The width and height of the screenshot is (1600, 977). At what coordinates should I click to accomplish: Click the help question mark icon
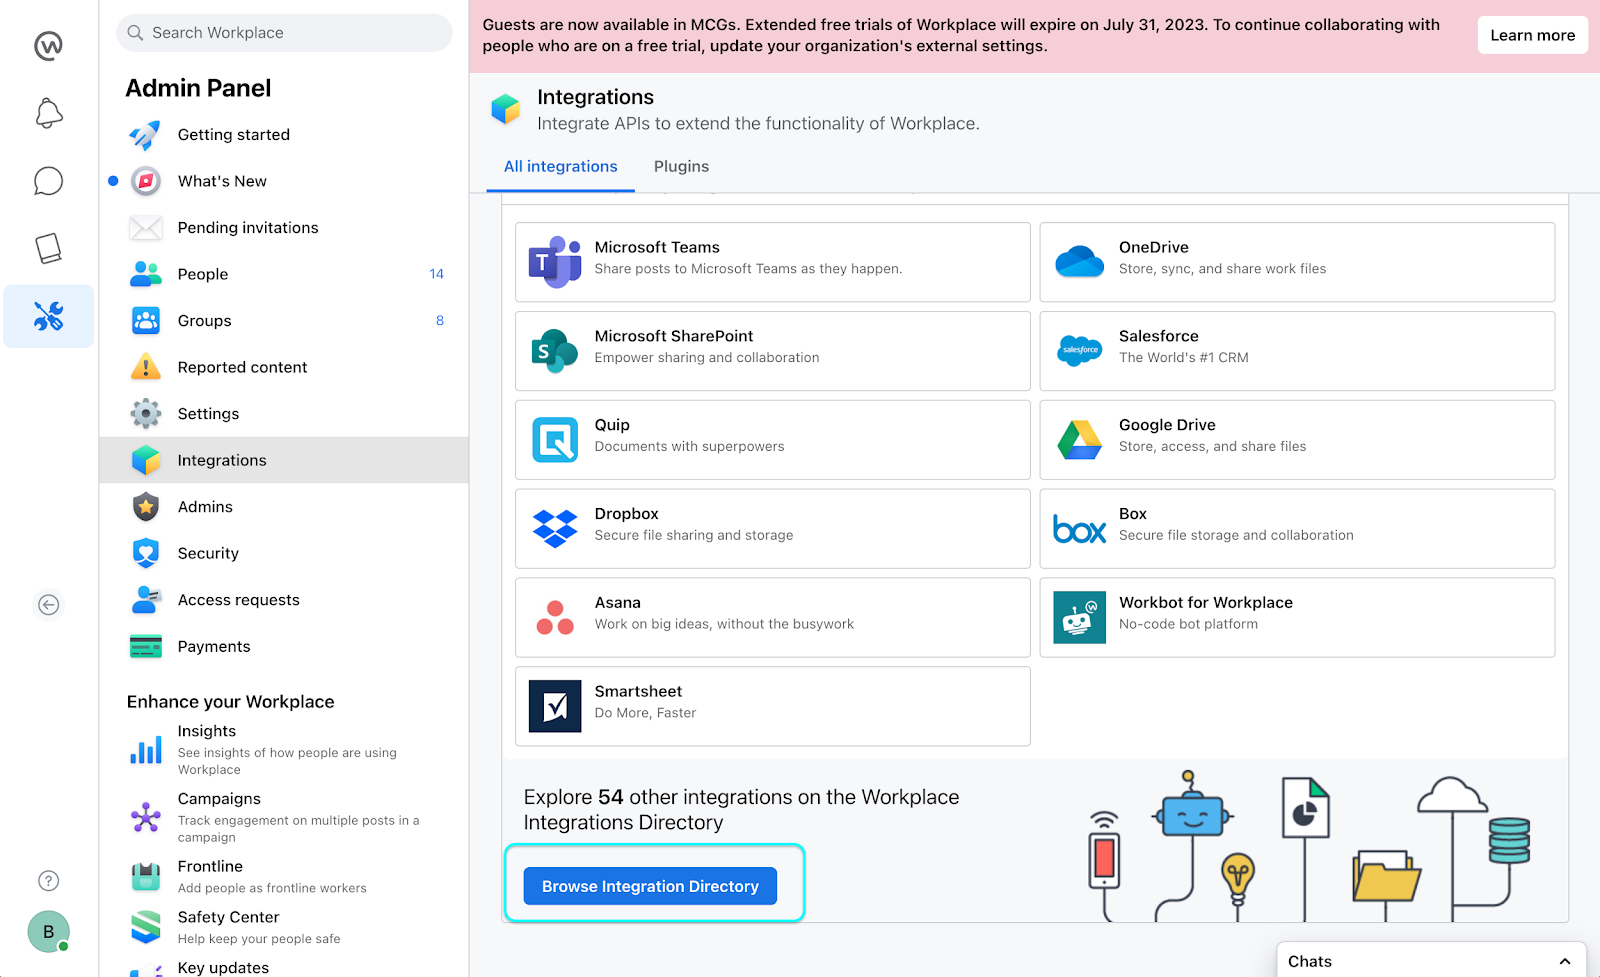coord(48,880)
